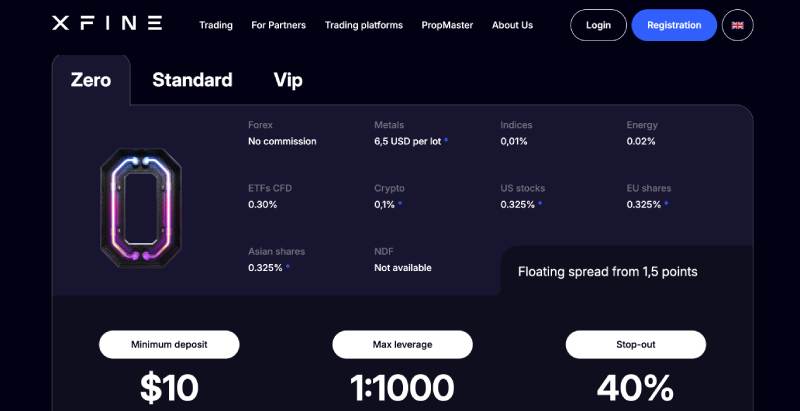The height and width of the screenshot is (411, 800).
Task: Open the PropMaster menu item
Action: pos(447,25)
